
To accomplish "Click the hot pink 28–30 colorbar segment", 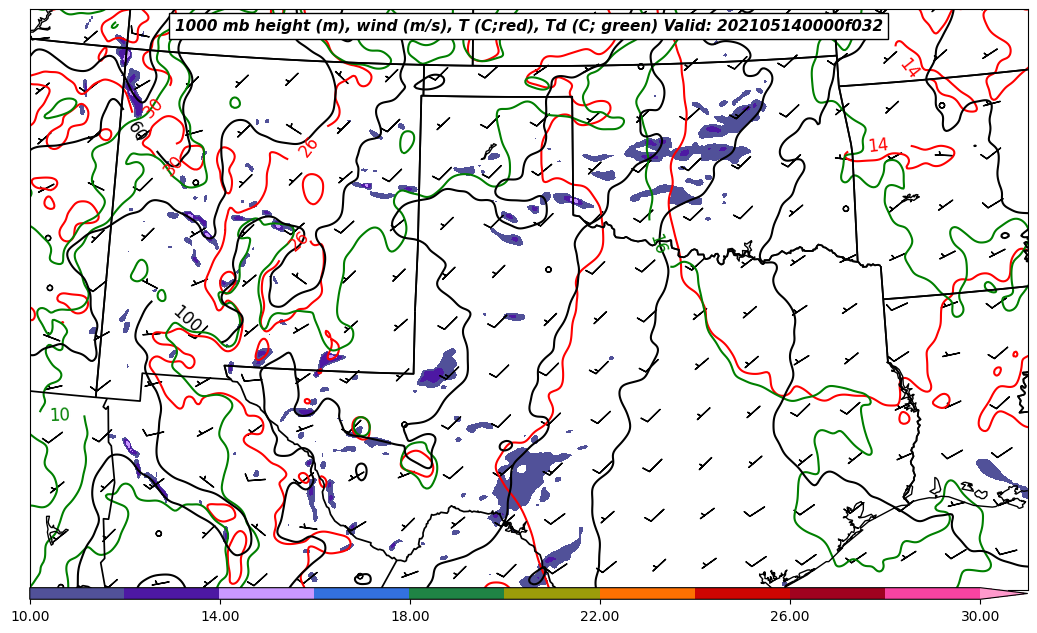I will pyautogui.click(x=931, y=593).
